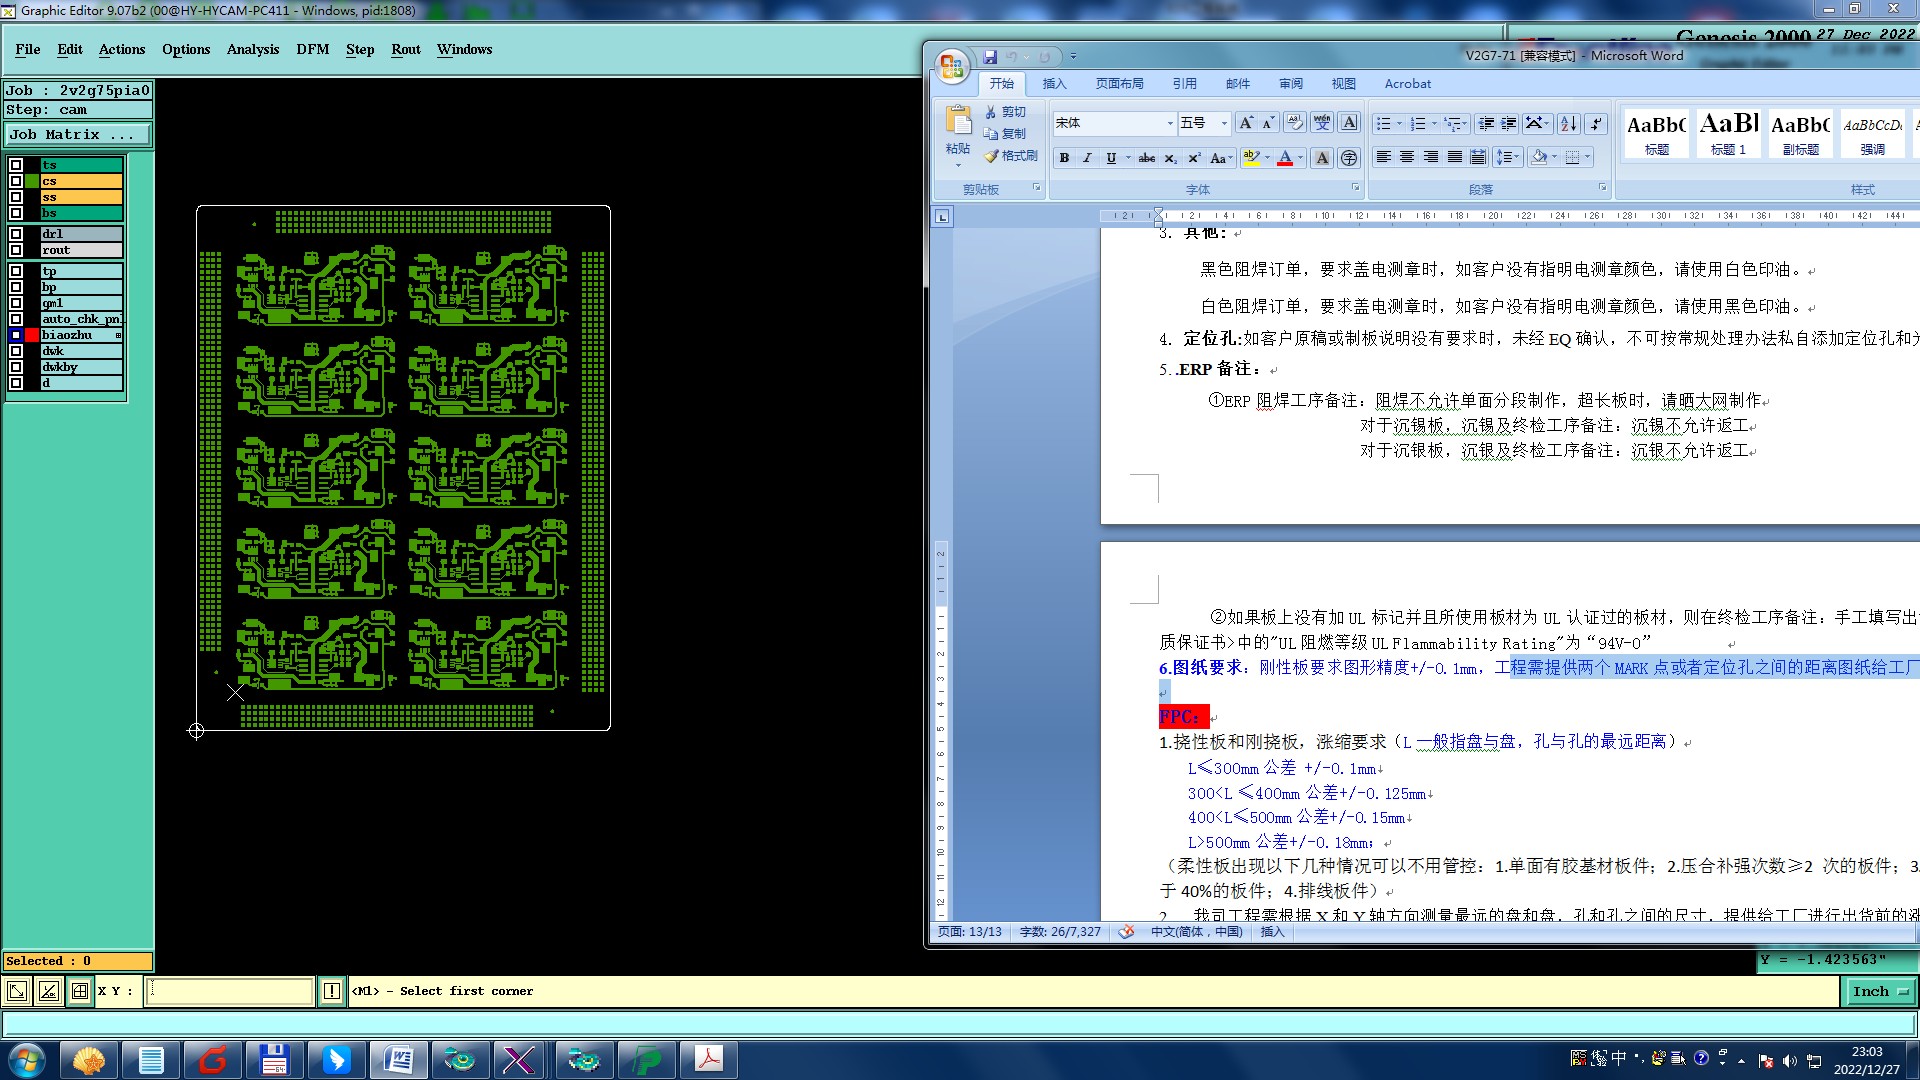This screenshot has width=1920, height=1080.
Task: Expand the Paragraph dialog launcher
Action: (x=1602, y=188)
